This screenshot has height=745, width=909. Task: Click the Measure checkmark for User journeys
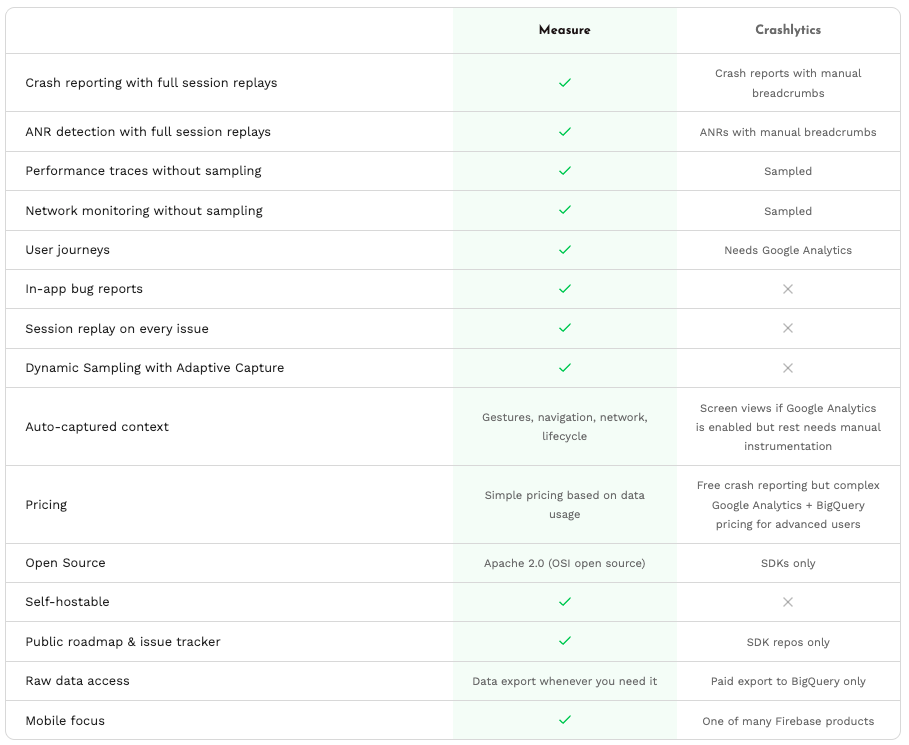(x=565, y=250)
